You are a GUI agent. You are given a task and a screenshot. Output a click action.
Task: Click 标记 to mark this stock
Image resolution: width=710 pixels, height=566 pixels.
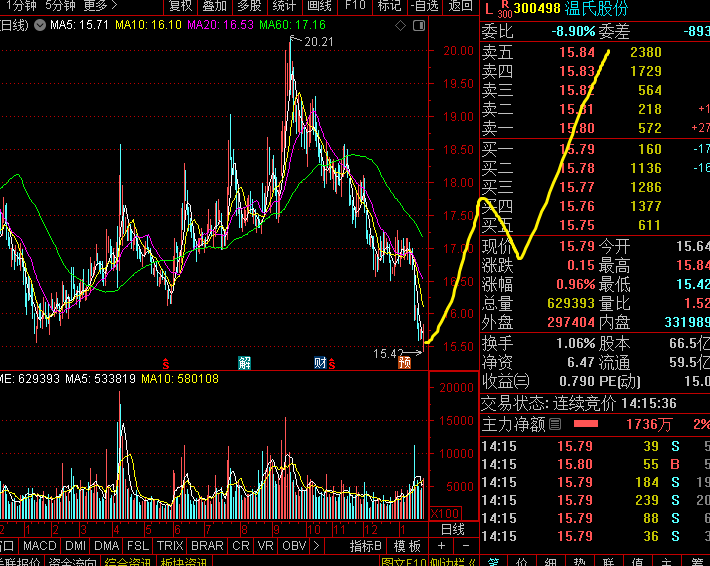click(389, 6)
